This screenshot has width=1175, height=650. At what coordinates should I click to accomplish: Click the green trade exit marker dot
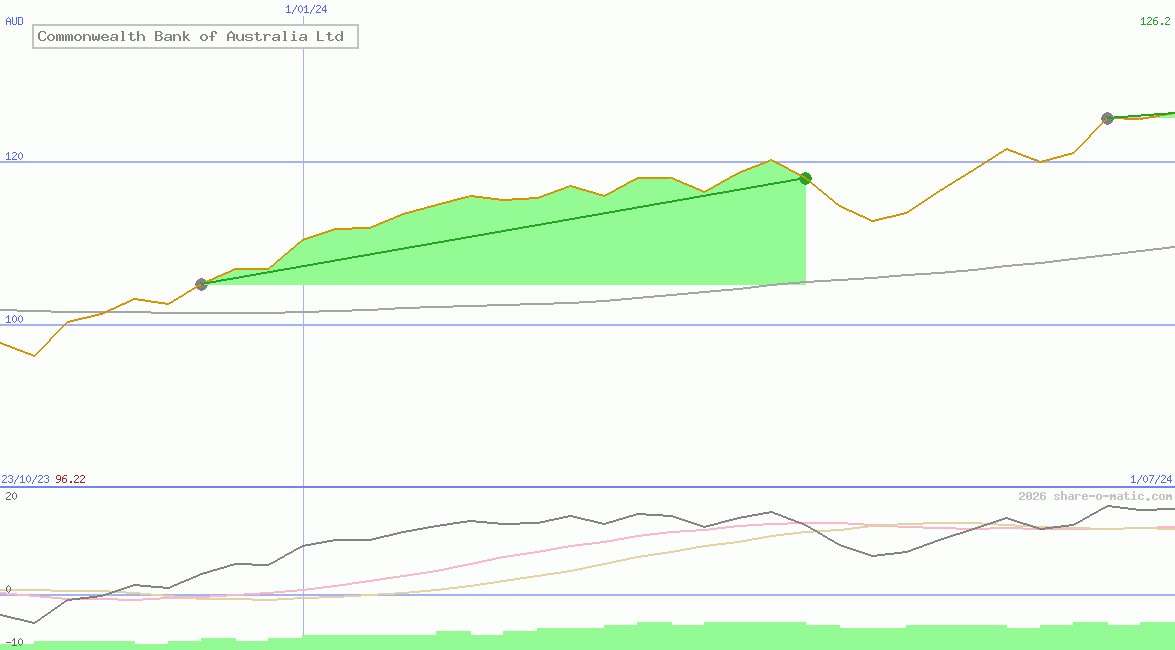(x=806, y=178)
